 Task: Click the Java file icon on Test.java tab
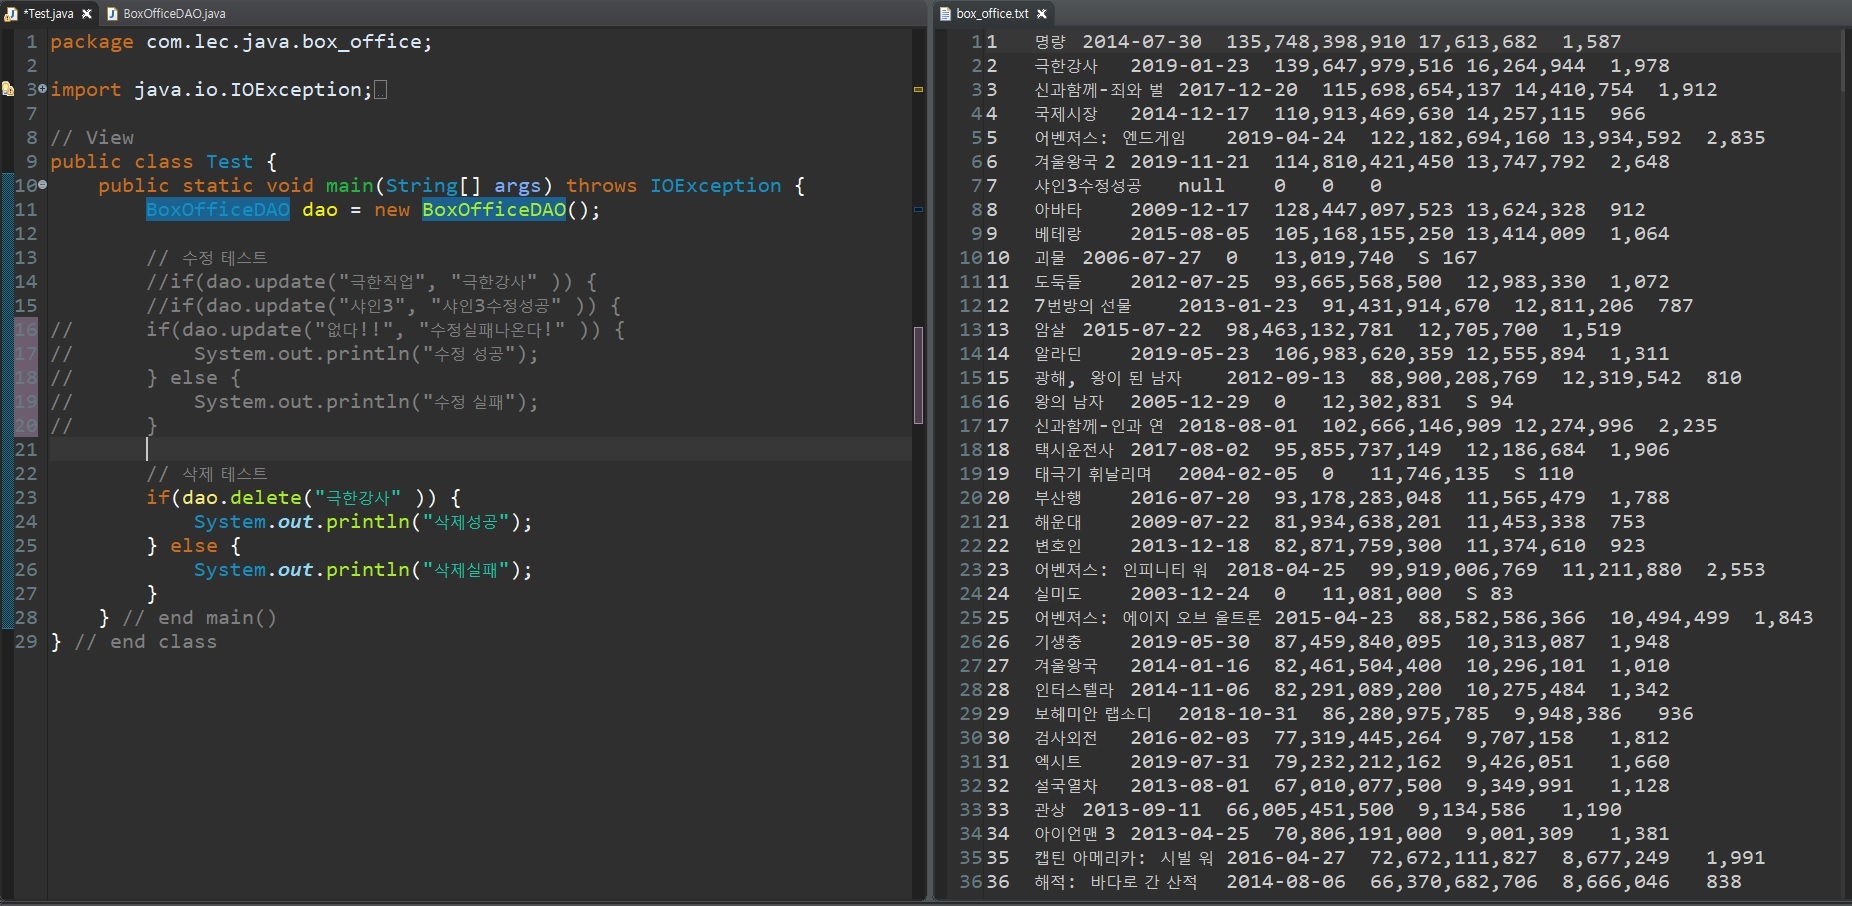[11, 14]
